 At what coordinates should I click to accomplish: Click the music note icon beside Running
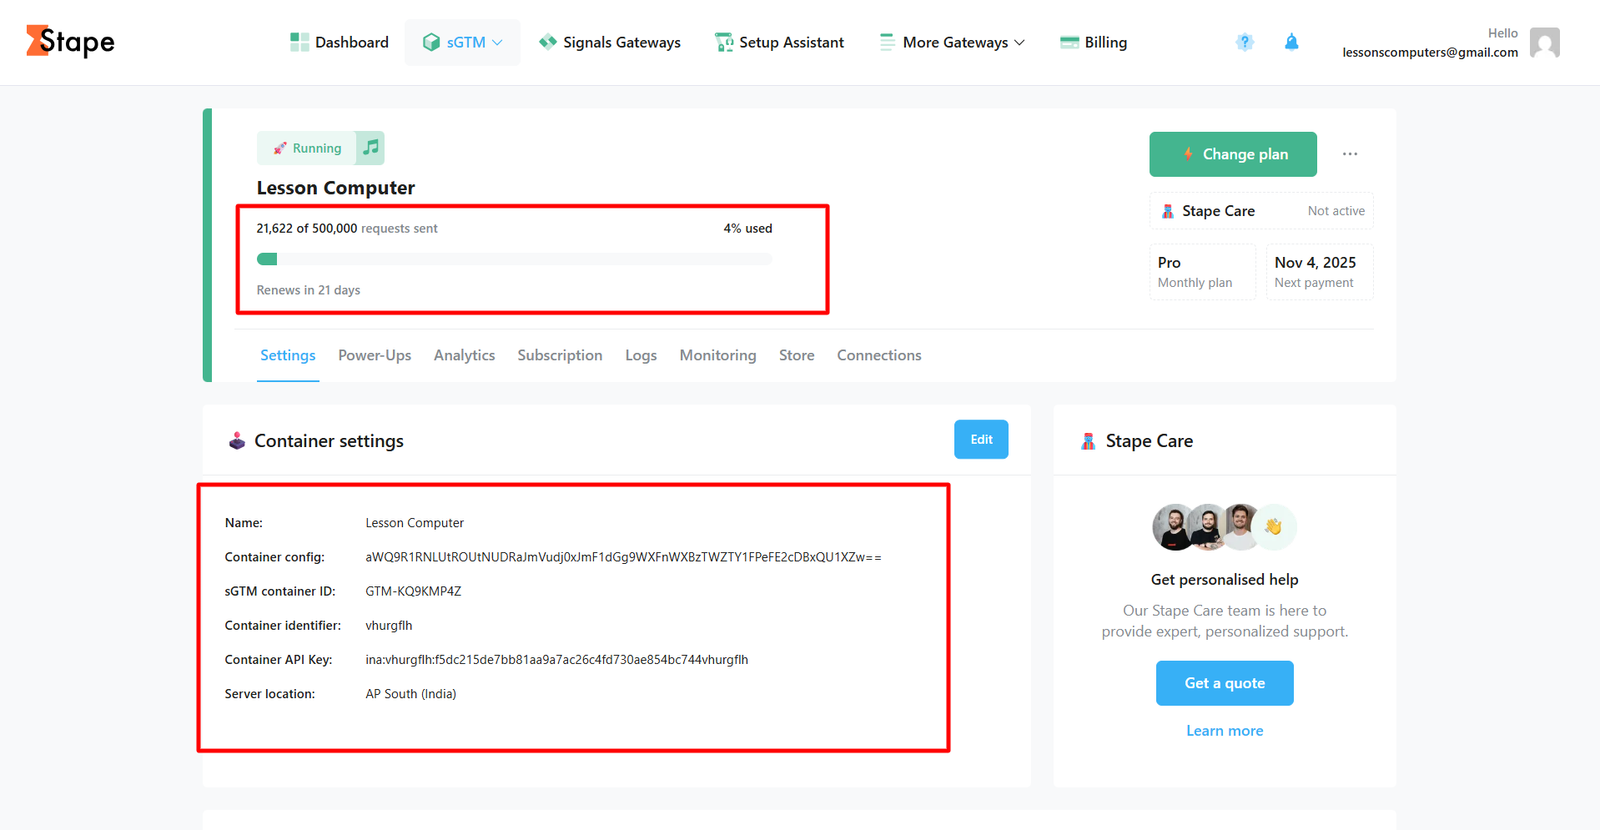[x=371, y=148]
